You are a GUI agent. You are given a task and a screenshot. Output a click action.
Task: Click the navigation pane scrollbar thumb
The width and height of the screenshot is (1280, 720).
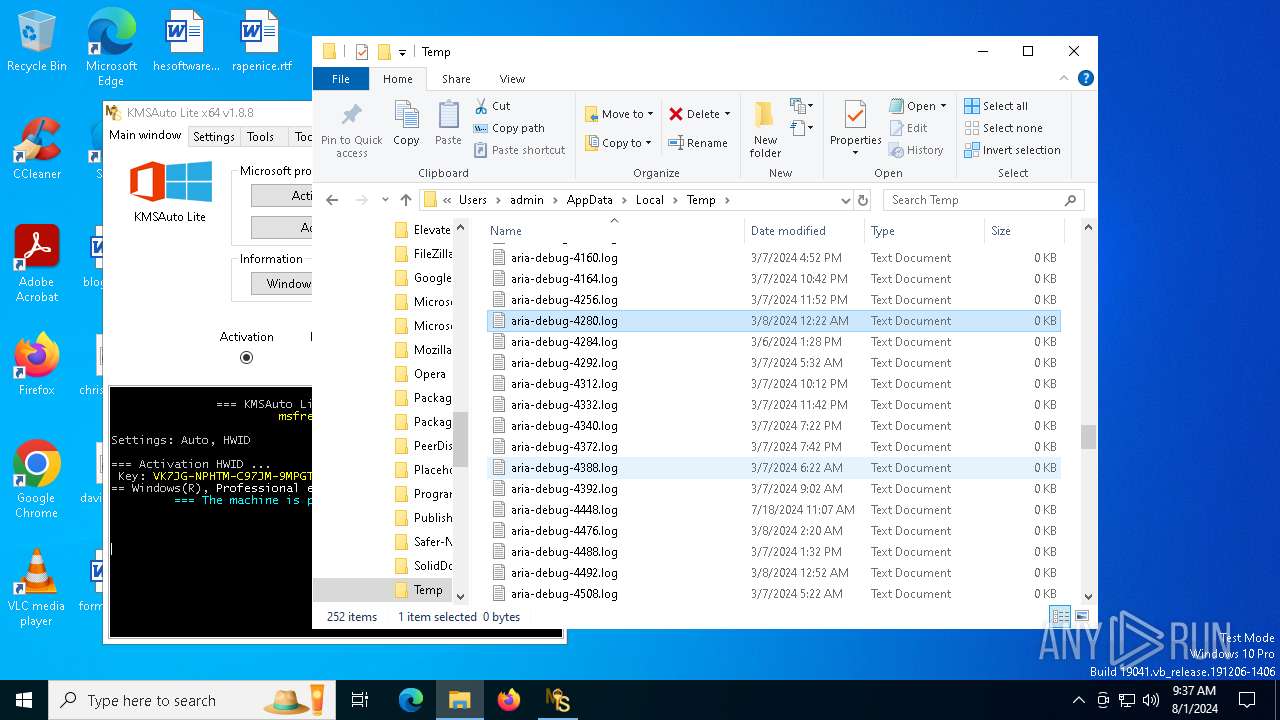pyautogui.click(x=461, y=438)
